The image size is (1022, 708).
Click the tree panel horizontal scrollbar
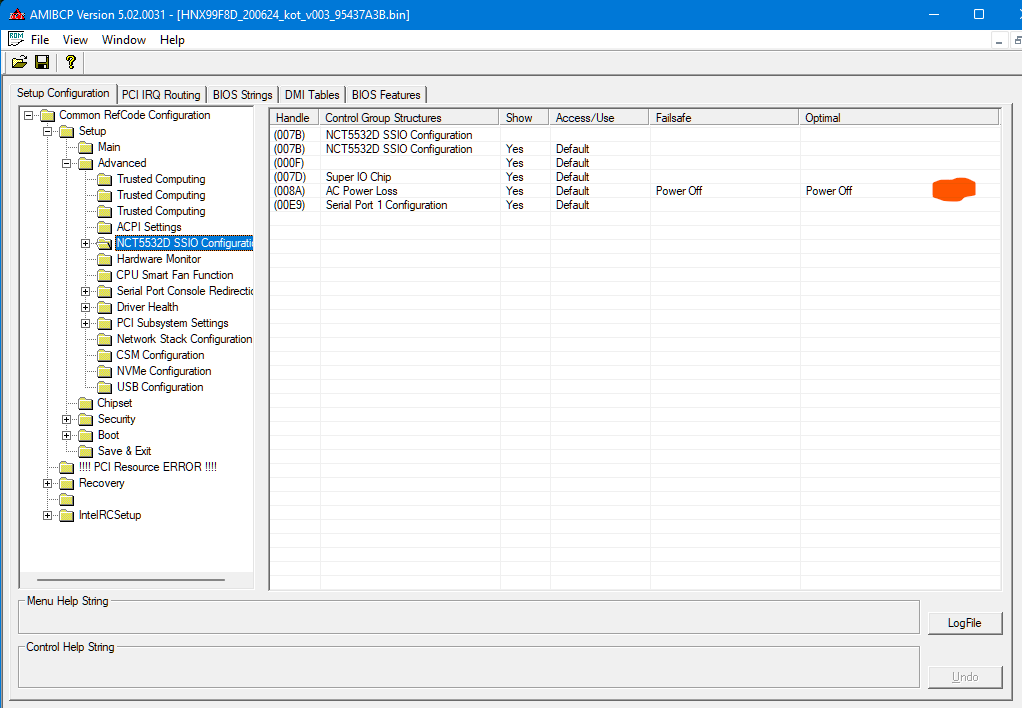click(x=131, y=580)
